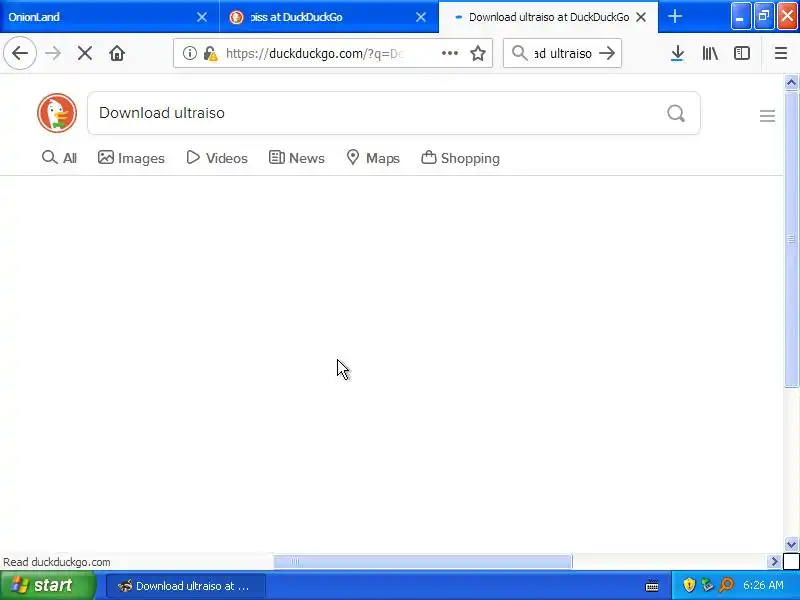Image resolution: width=800 pixels, height=600 pixels.
Task: Click the horizontal scrollbar right arrow
Action: pyautogui.click(x=774, y=562)
